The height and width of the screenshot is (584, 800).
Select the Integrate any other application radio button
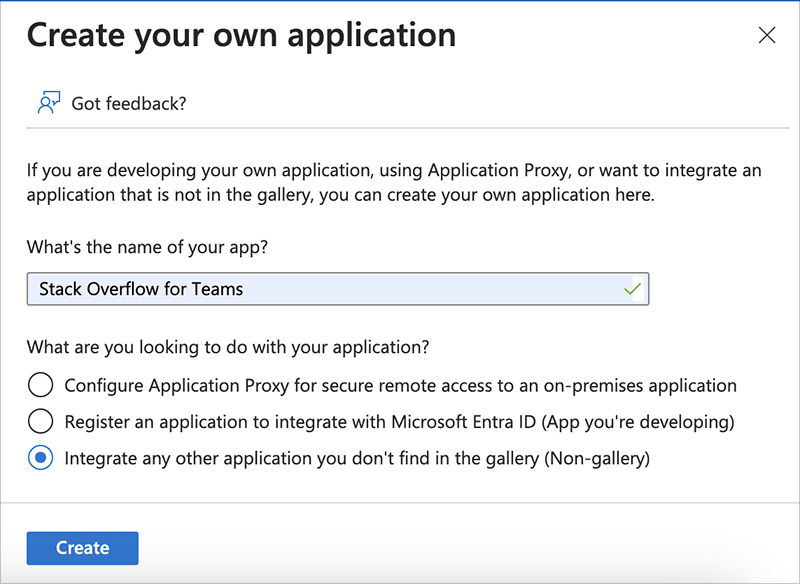coord(40,459)
